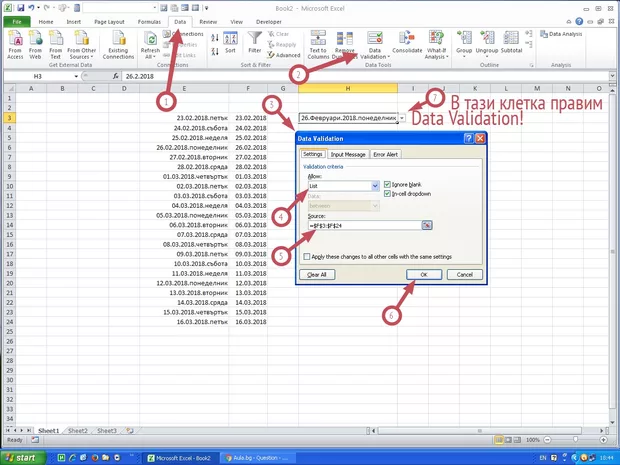
Task: Toggle the Ignore blank checkbox
Action: (x=389, y=185)
